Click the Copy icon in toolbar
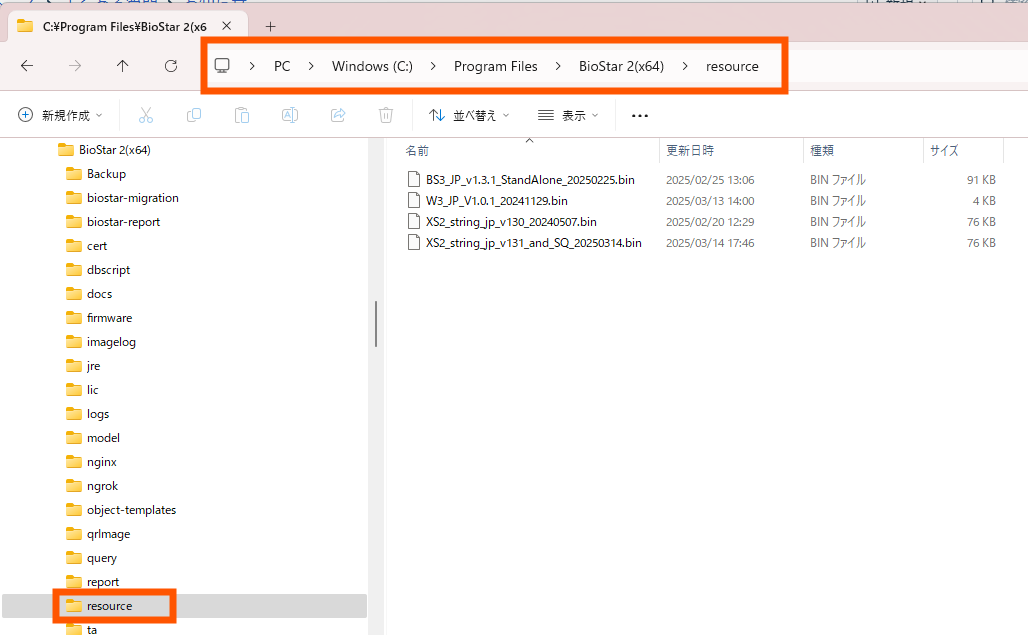Viewport: 1028px width, 635px height. (193, 115)
